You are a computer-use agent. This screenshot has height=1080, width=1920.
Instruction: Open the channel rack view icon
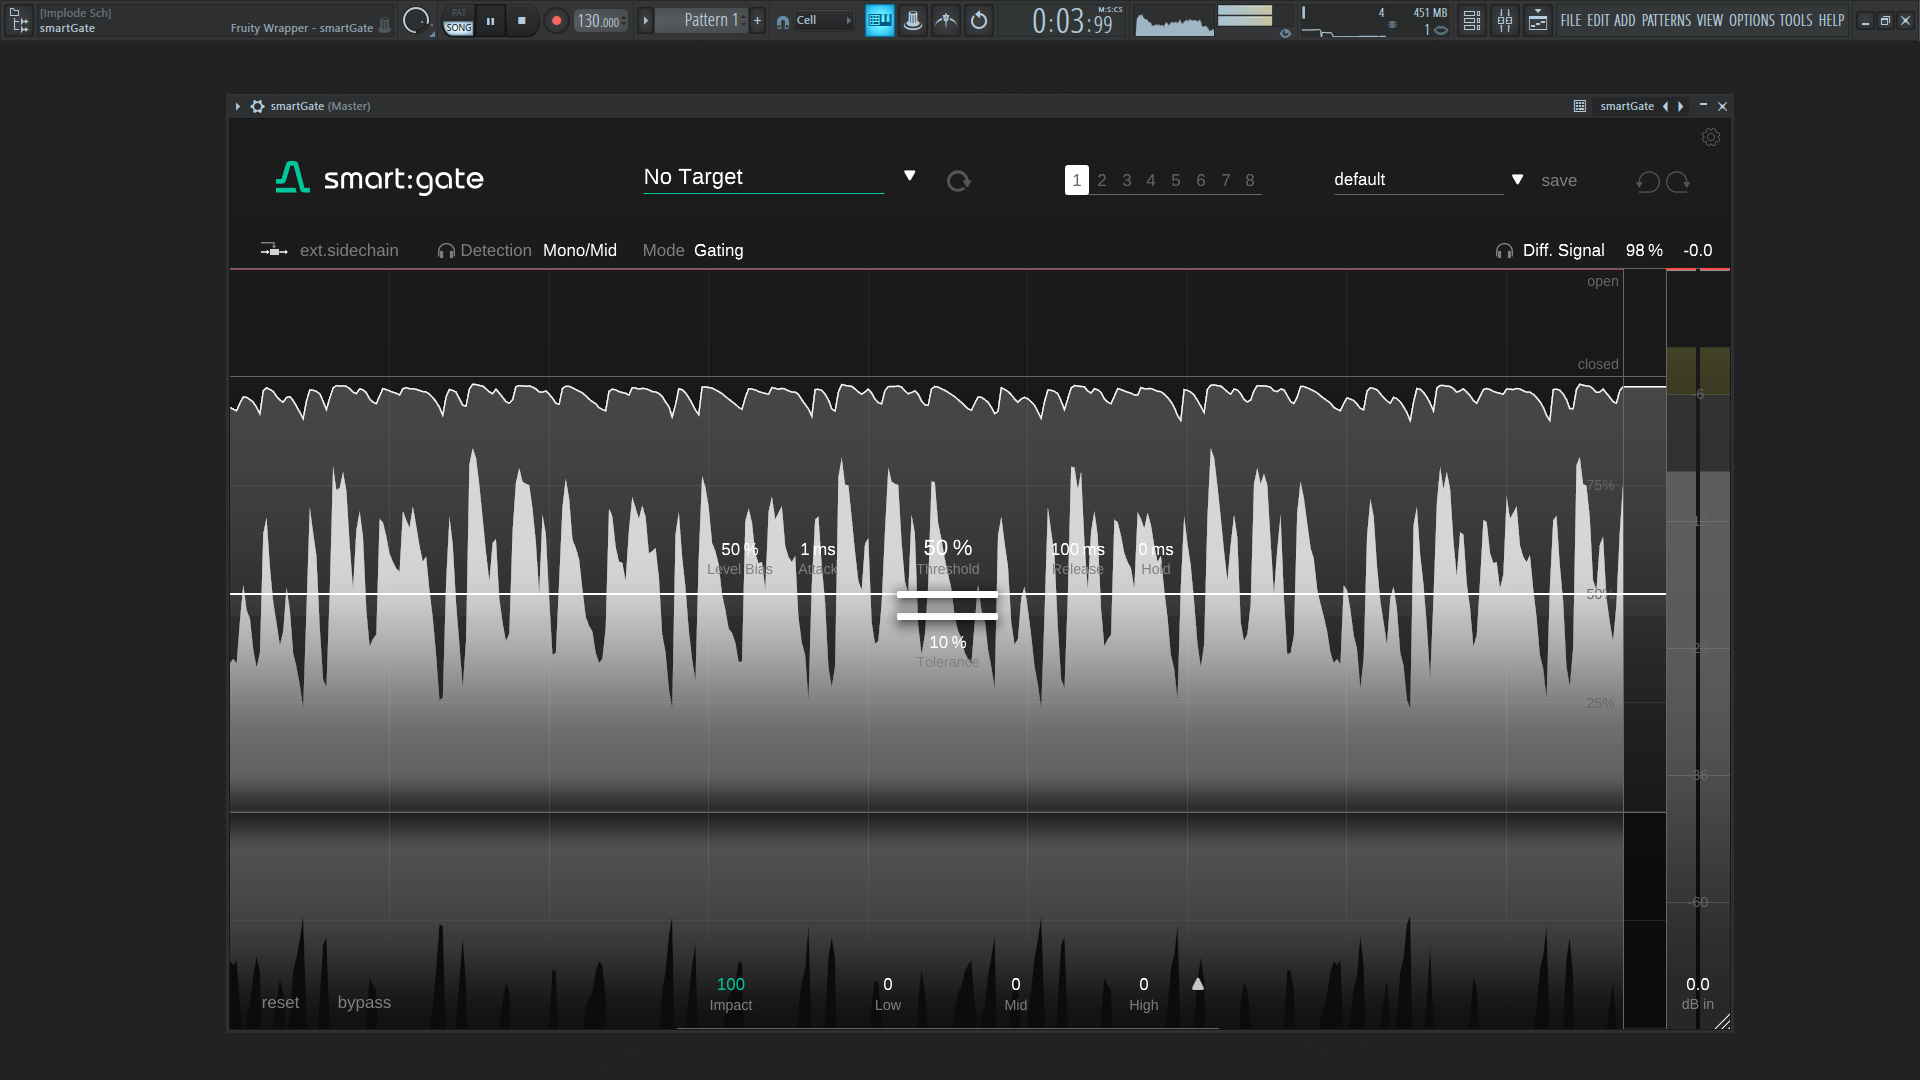[x=1538, y=20]
